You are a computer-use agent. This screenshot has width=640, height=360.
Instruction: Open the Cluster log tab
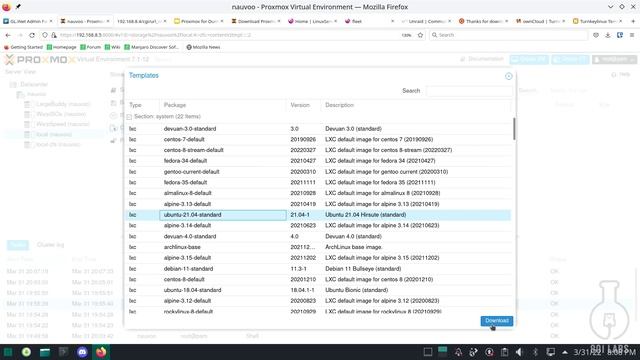(x=50, y=245)
